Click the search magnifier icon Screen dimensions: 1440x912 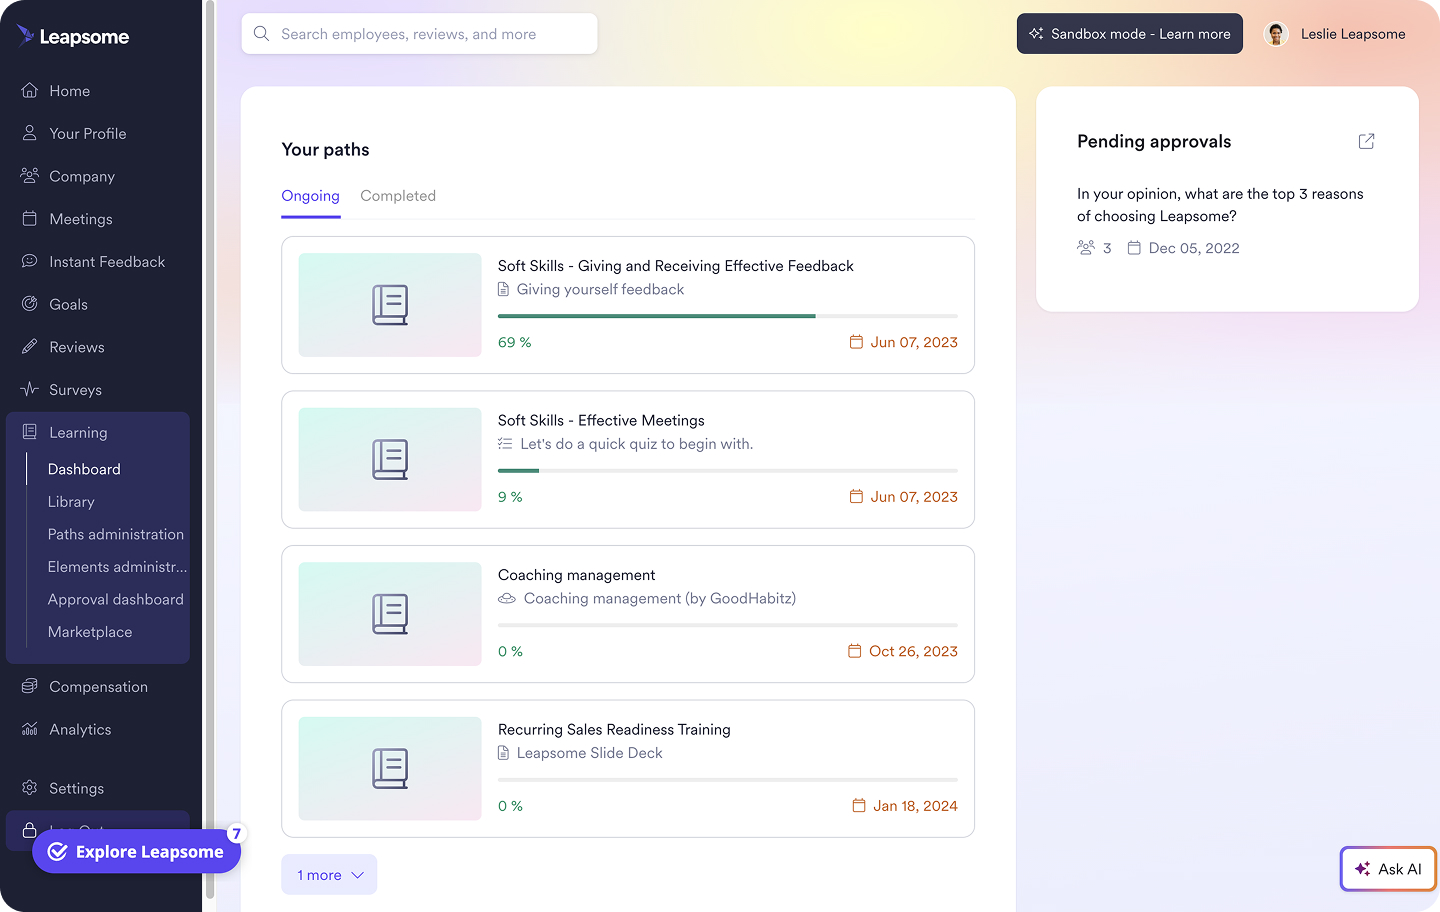(261, 33)
